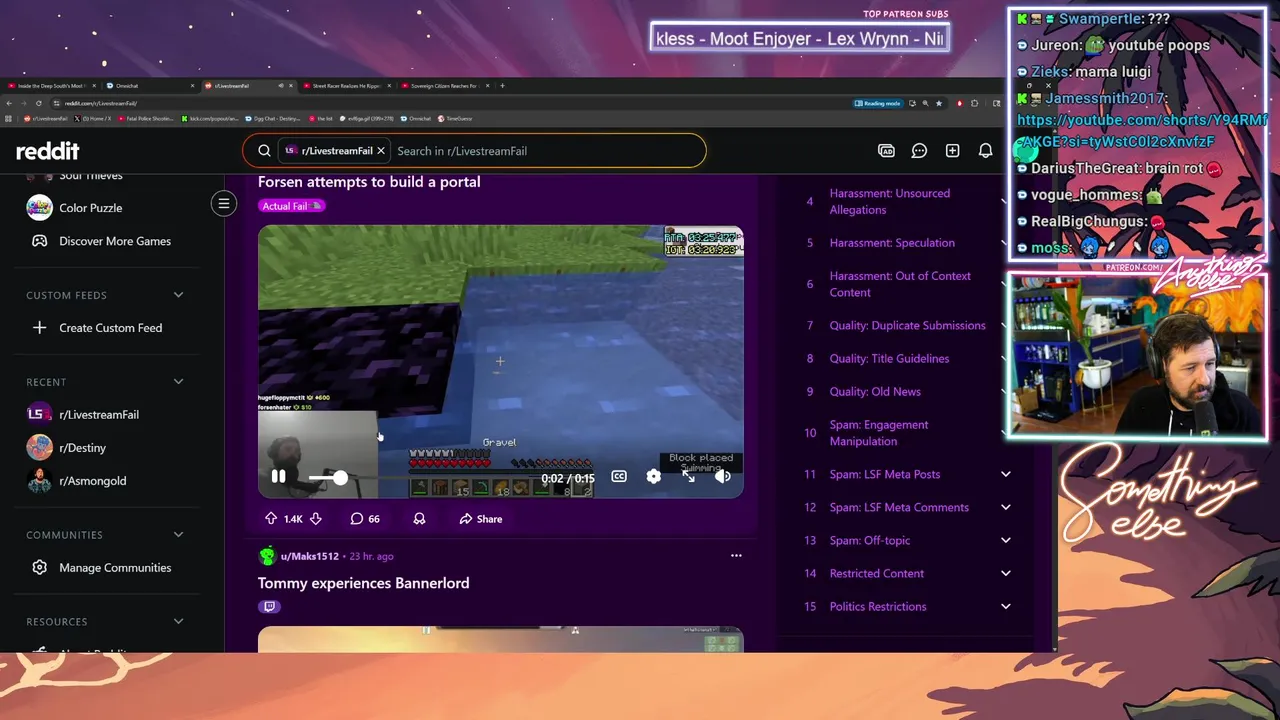Mute the video volume
Viewport: 1280px width, 720px height.
pos(723,477)
